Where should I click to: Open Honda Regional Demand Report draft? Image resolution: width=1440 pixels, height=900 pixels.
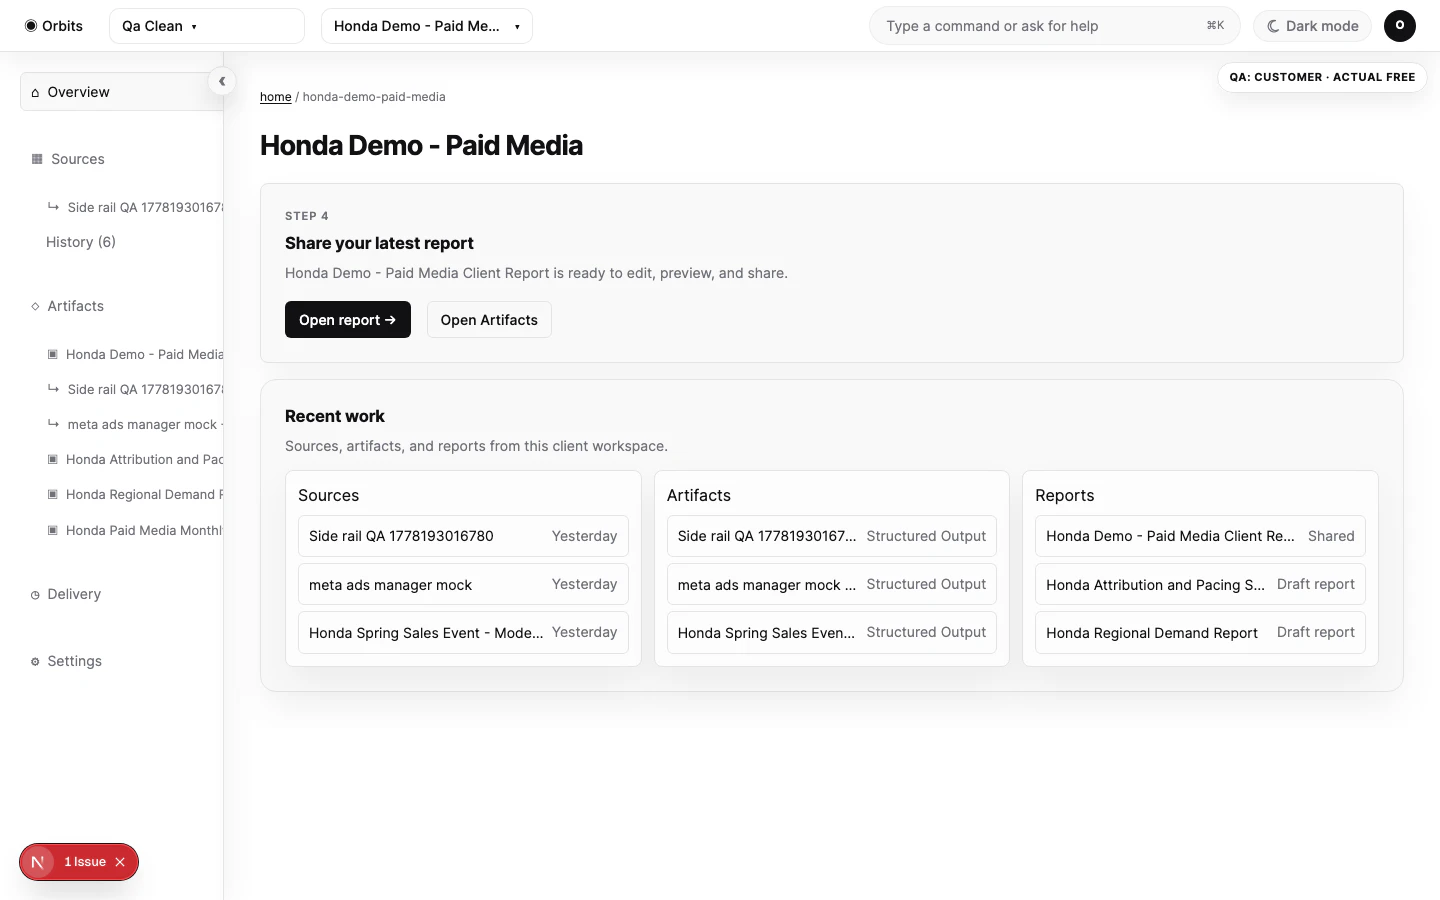1200,632
